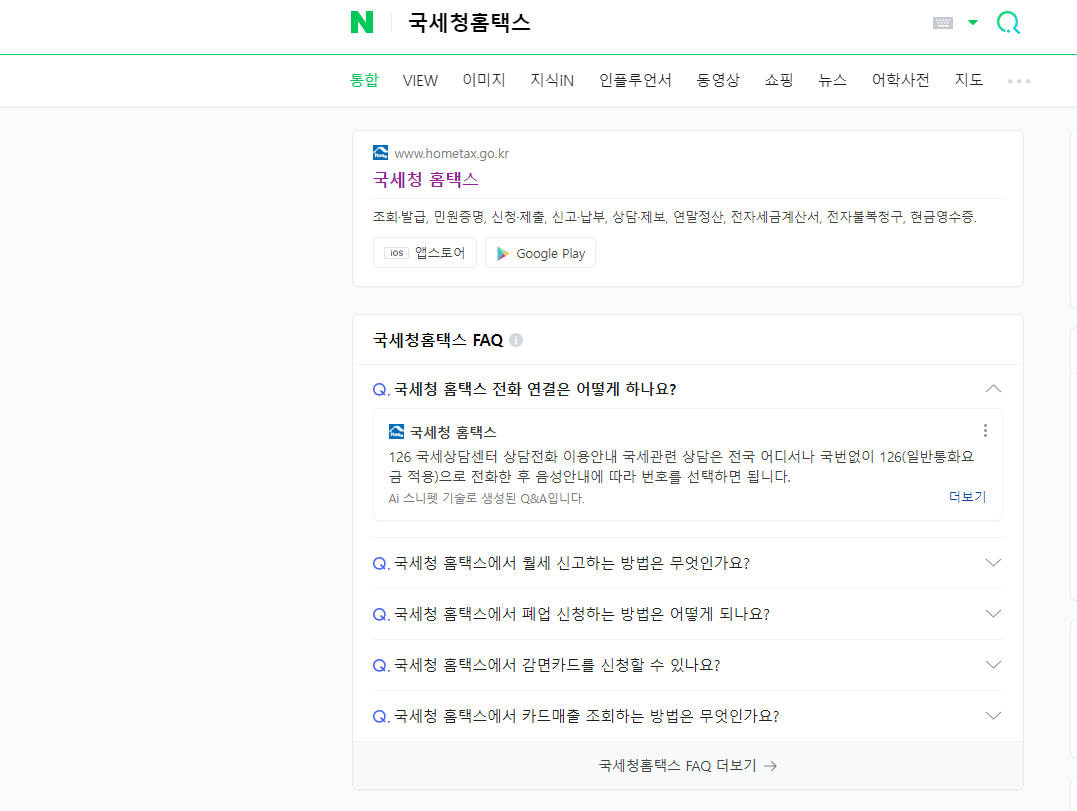Click the Hometax icon in the FAQ answer
The width and height of the screenshot is (1077, 811).
[396, 431]
